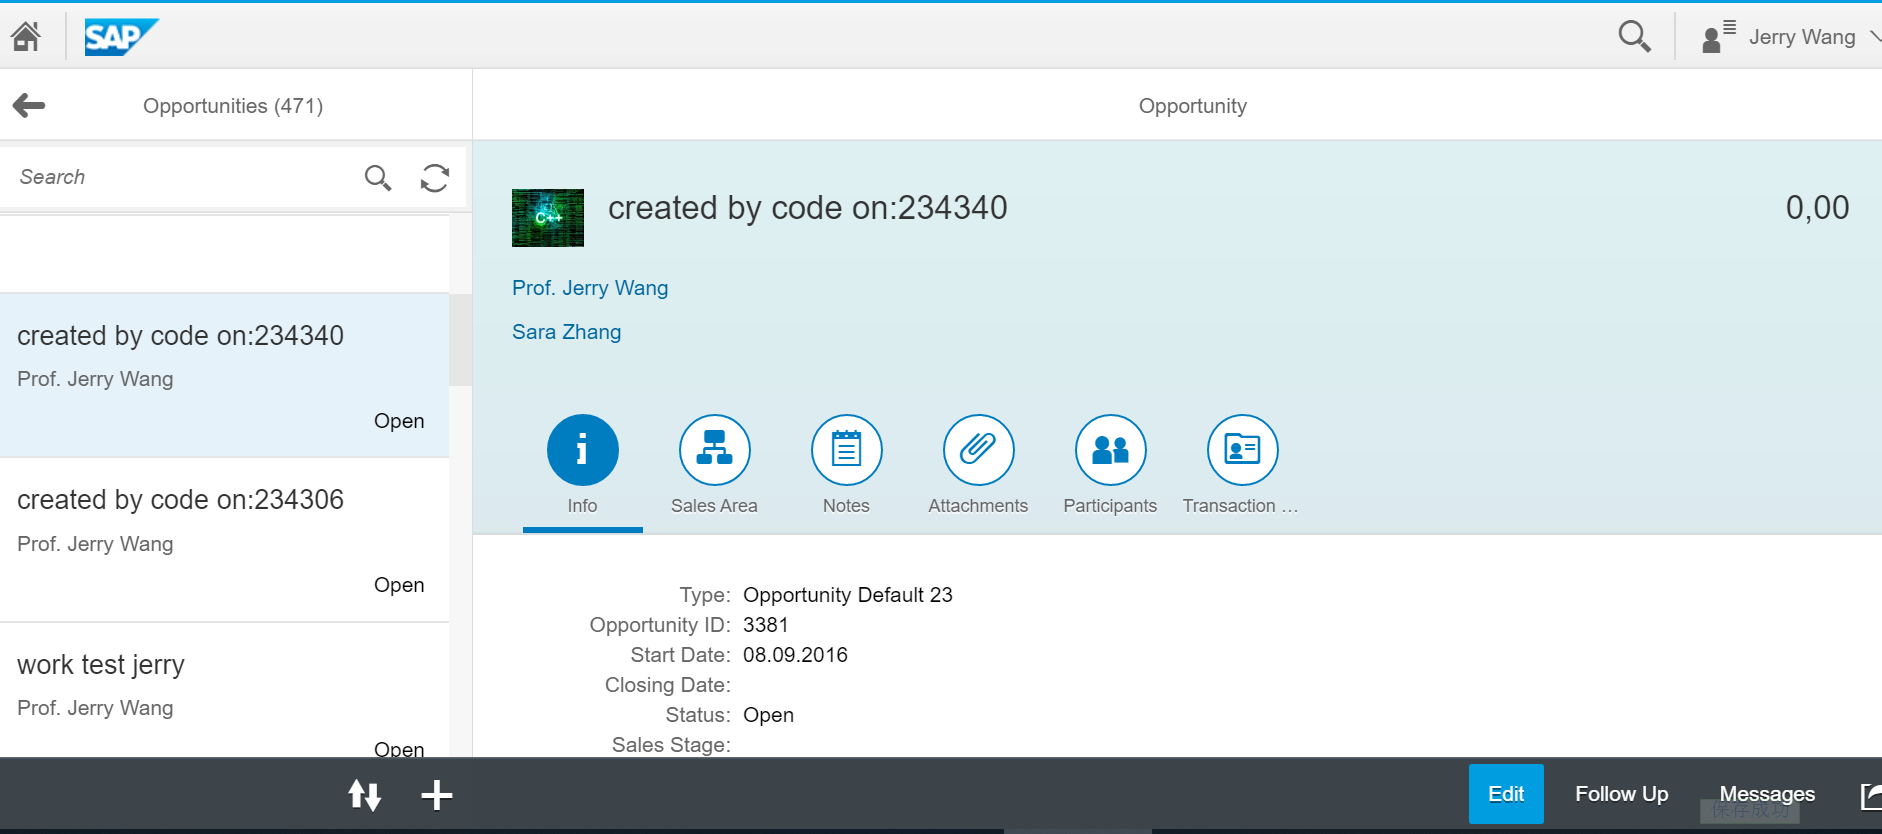
Task: Select list item created by code on:234306
Action: coord(224,540)
